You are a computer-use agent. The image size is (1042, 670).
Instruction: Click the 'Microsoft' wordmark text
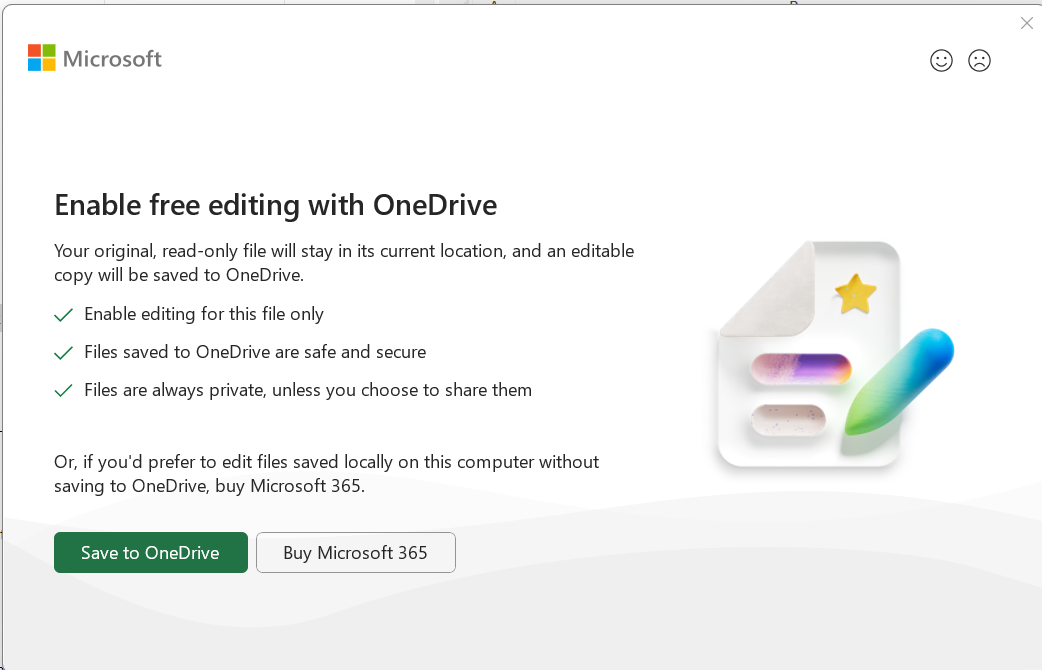pos(111,58)
